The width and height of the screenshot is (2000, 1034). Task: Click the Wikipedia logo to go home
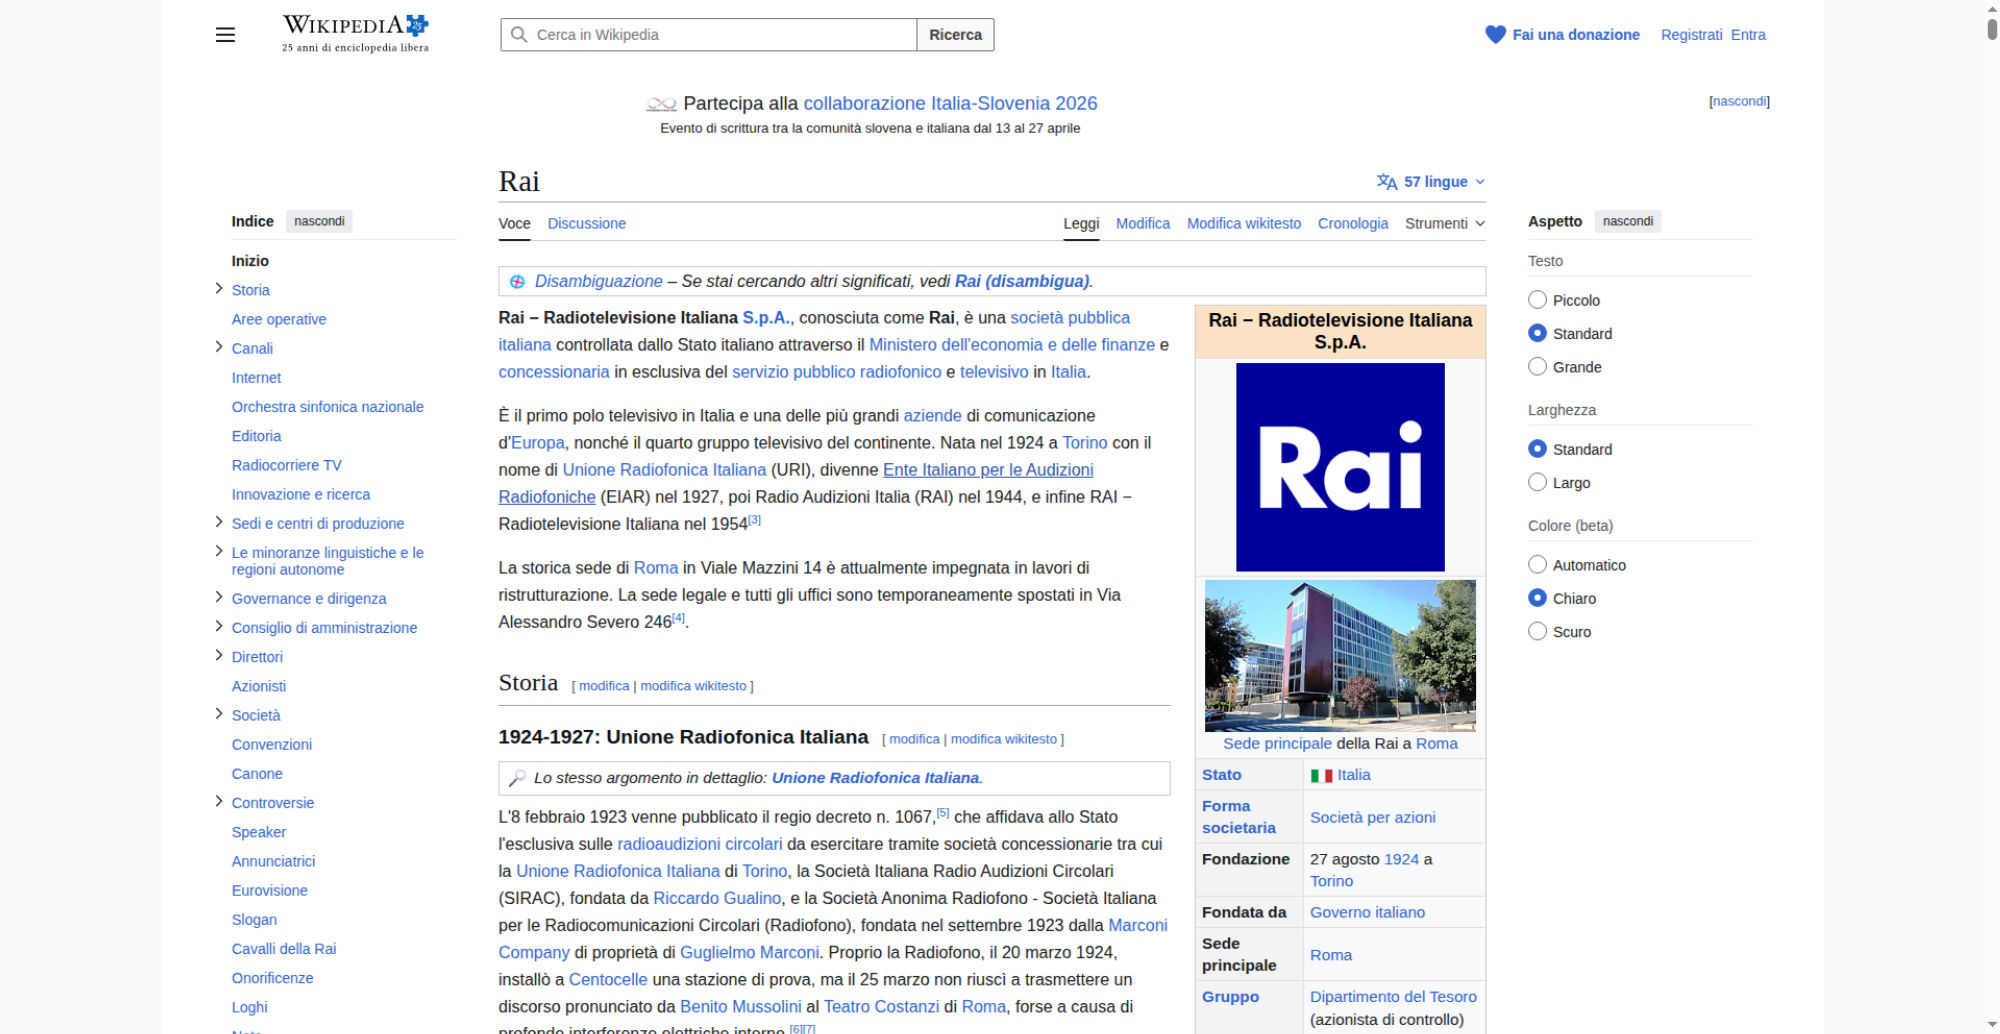pyautogui.click(x=355, y=33)
